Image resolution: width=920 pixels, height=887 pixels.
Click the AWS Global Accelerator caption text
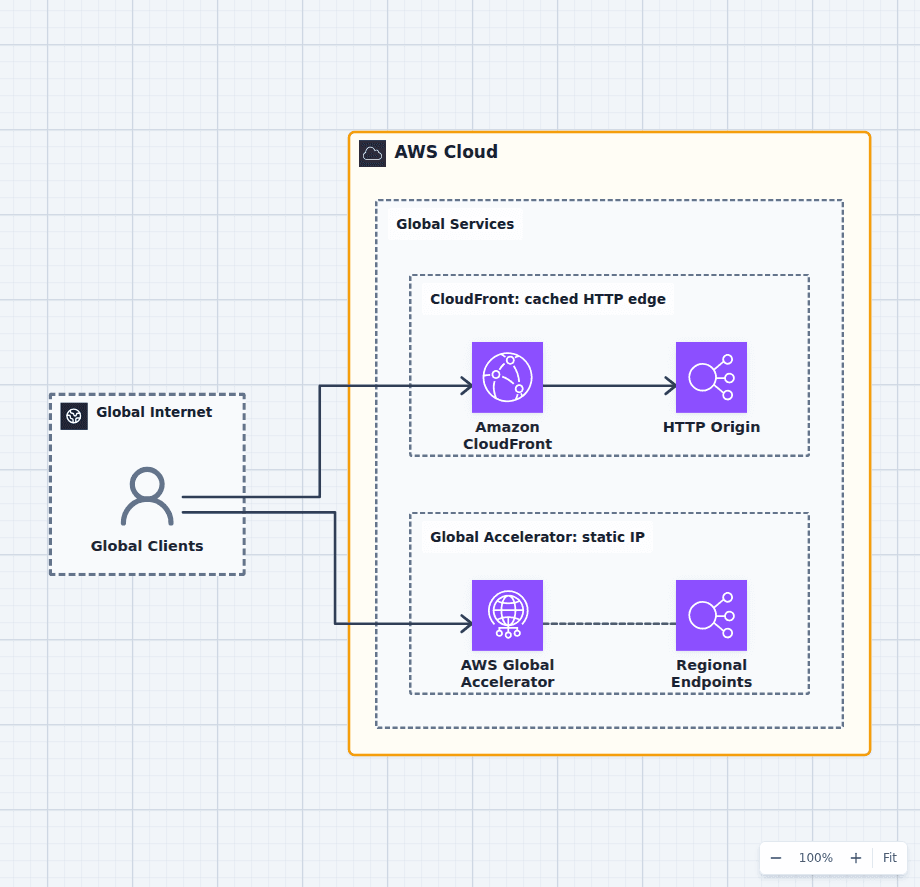508,673
